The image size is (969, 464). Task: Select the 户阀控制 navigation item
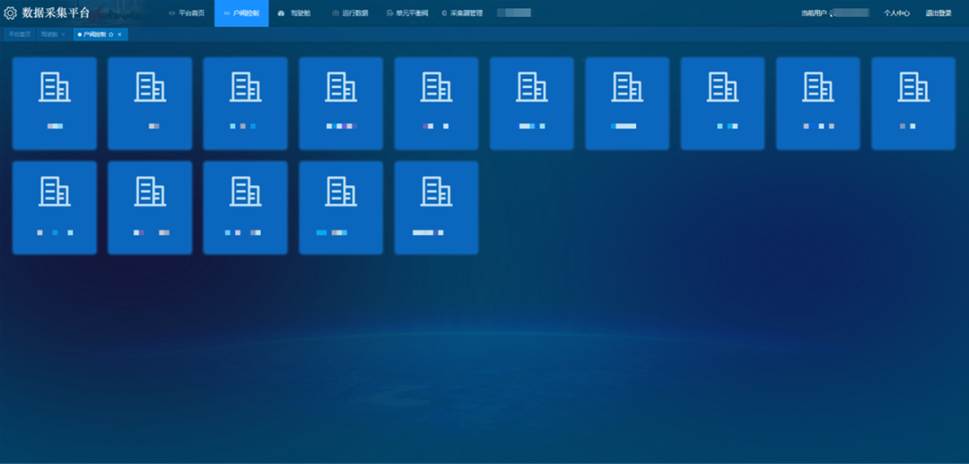click(x=241, y=13)
